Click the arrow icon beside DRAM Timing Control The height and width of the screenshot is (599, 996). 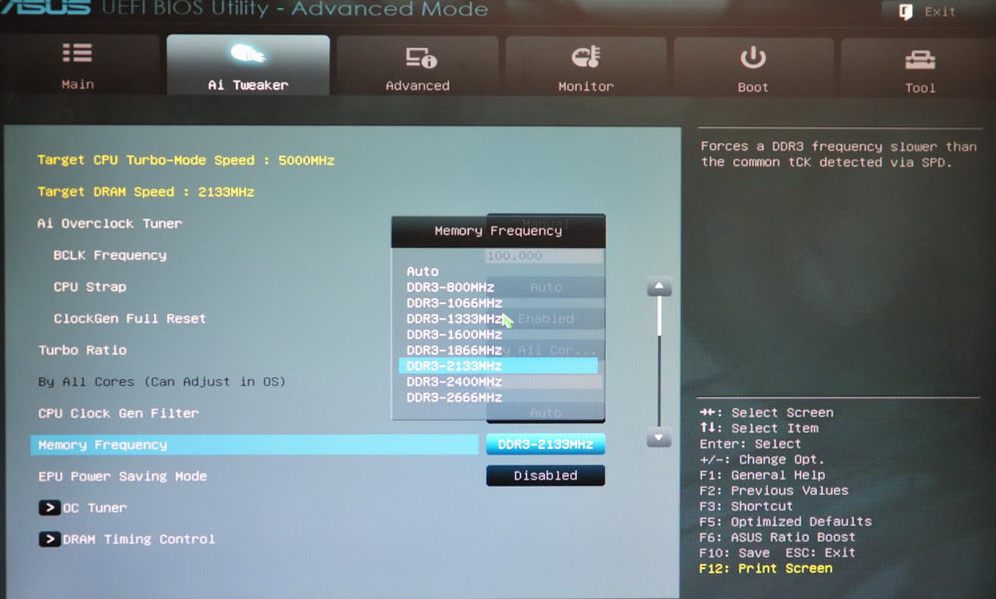[x=49, y=539]
